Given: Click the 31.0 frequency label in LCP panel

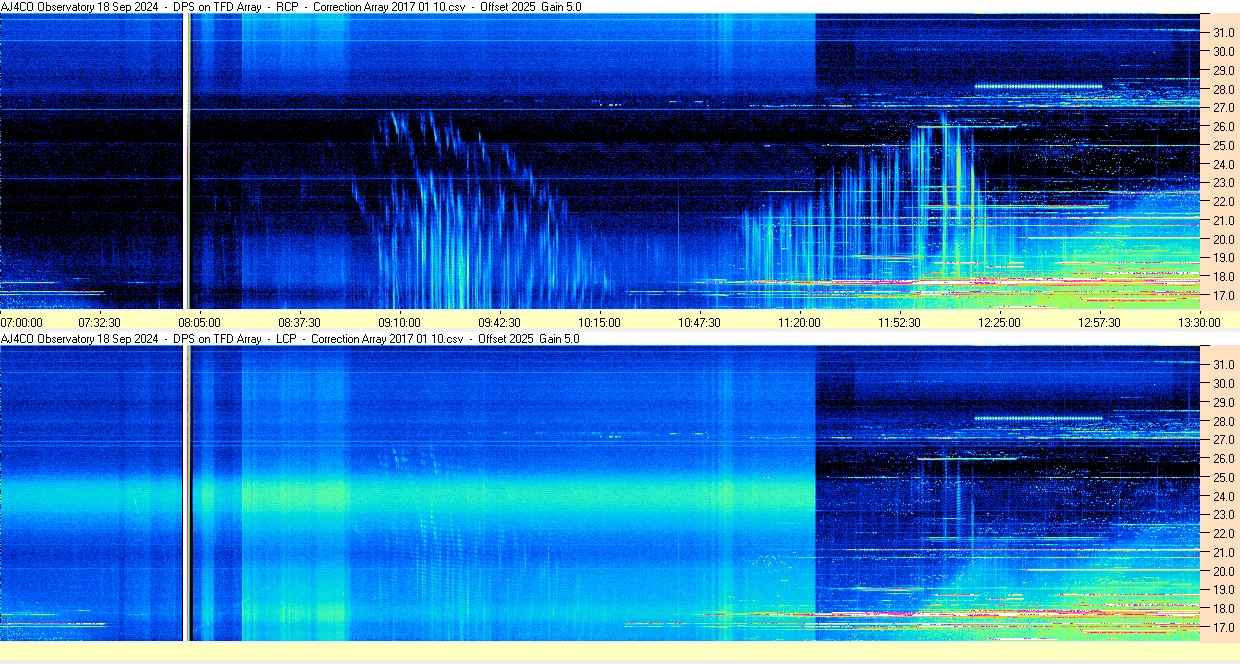Looking at the screenshot, I should coord(1223,364).
